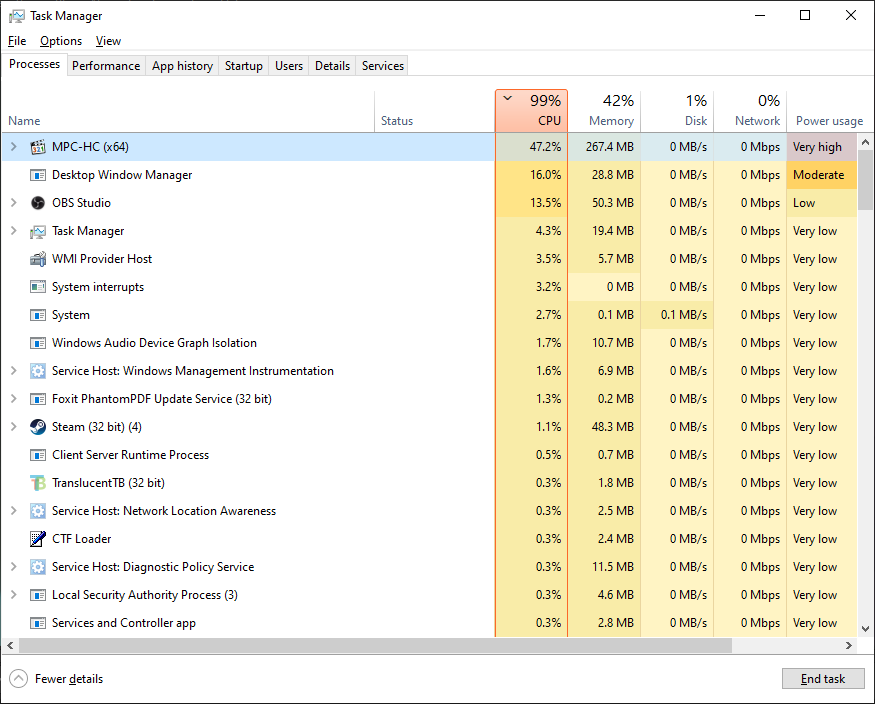Click the Steam icon in the process list
Viewport: 875px width, 704px height.
tap(37, 426)
